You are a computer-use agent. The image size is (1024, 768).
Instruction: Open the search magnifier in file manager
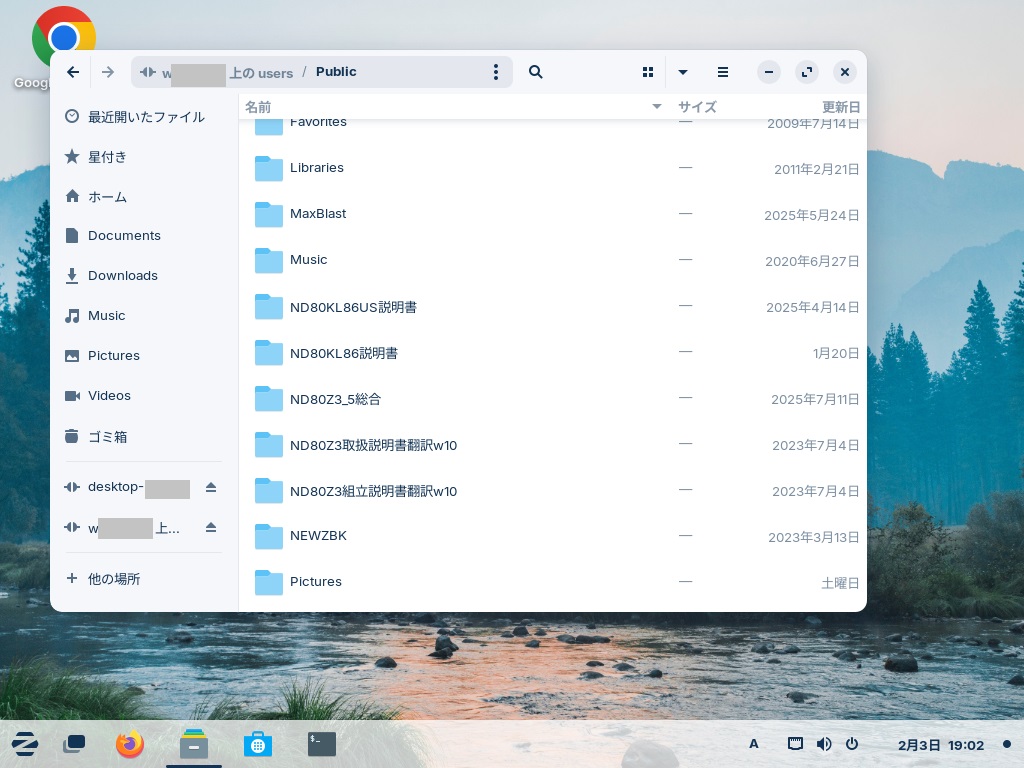(x=536, y=72)
